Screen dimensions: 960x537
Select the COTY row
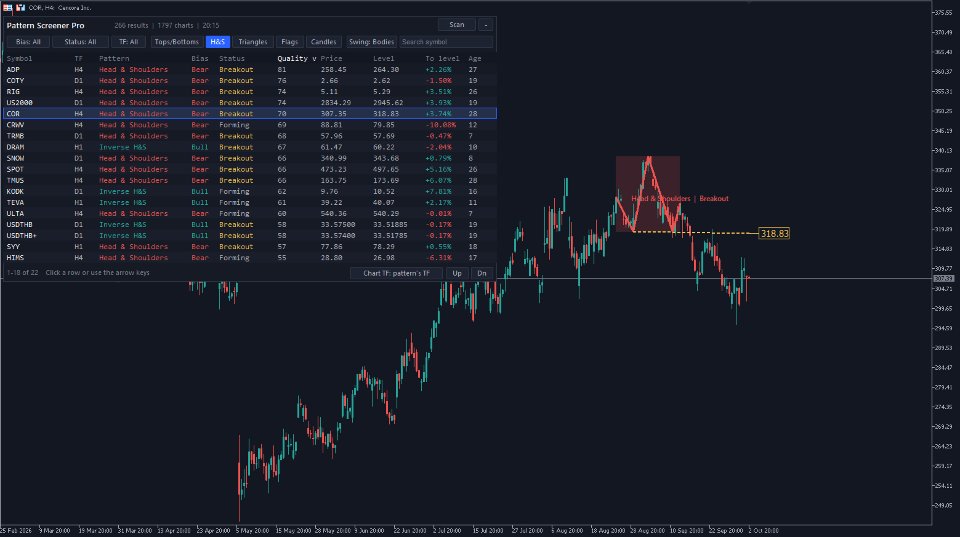250,81
